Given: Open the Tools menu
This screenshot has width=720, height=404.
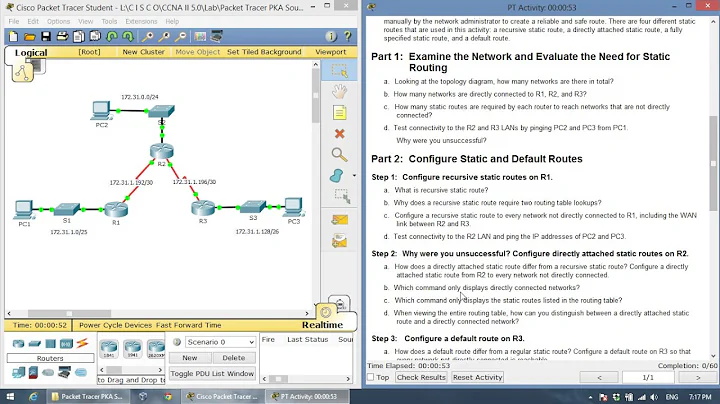Looking at the screenshot, I should pos(109,21).
